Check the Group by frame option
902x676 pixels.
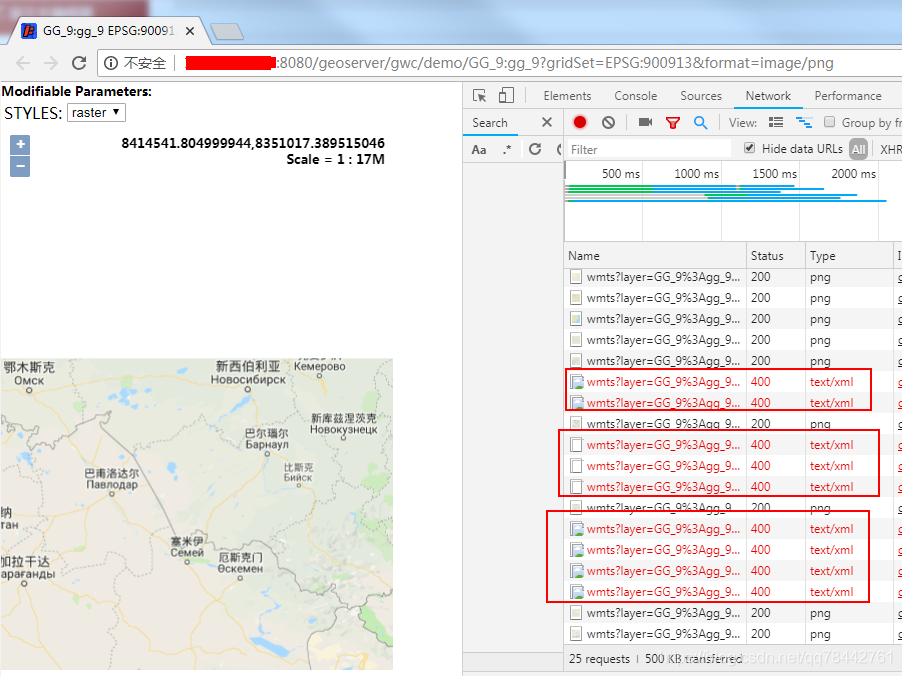pos(829,122)
